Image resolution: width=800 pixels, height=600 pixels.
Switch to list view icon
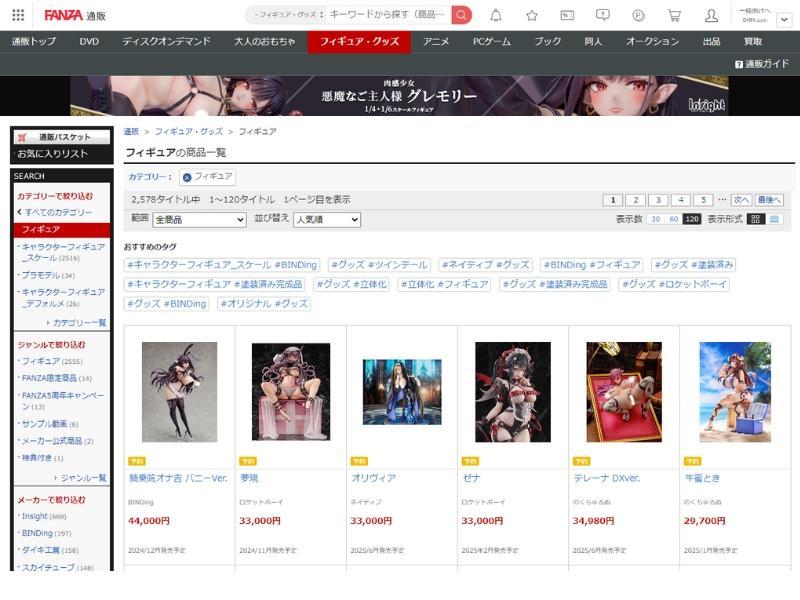pyautogui.click(x=774, y=219)
